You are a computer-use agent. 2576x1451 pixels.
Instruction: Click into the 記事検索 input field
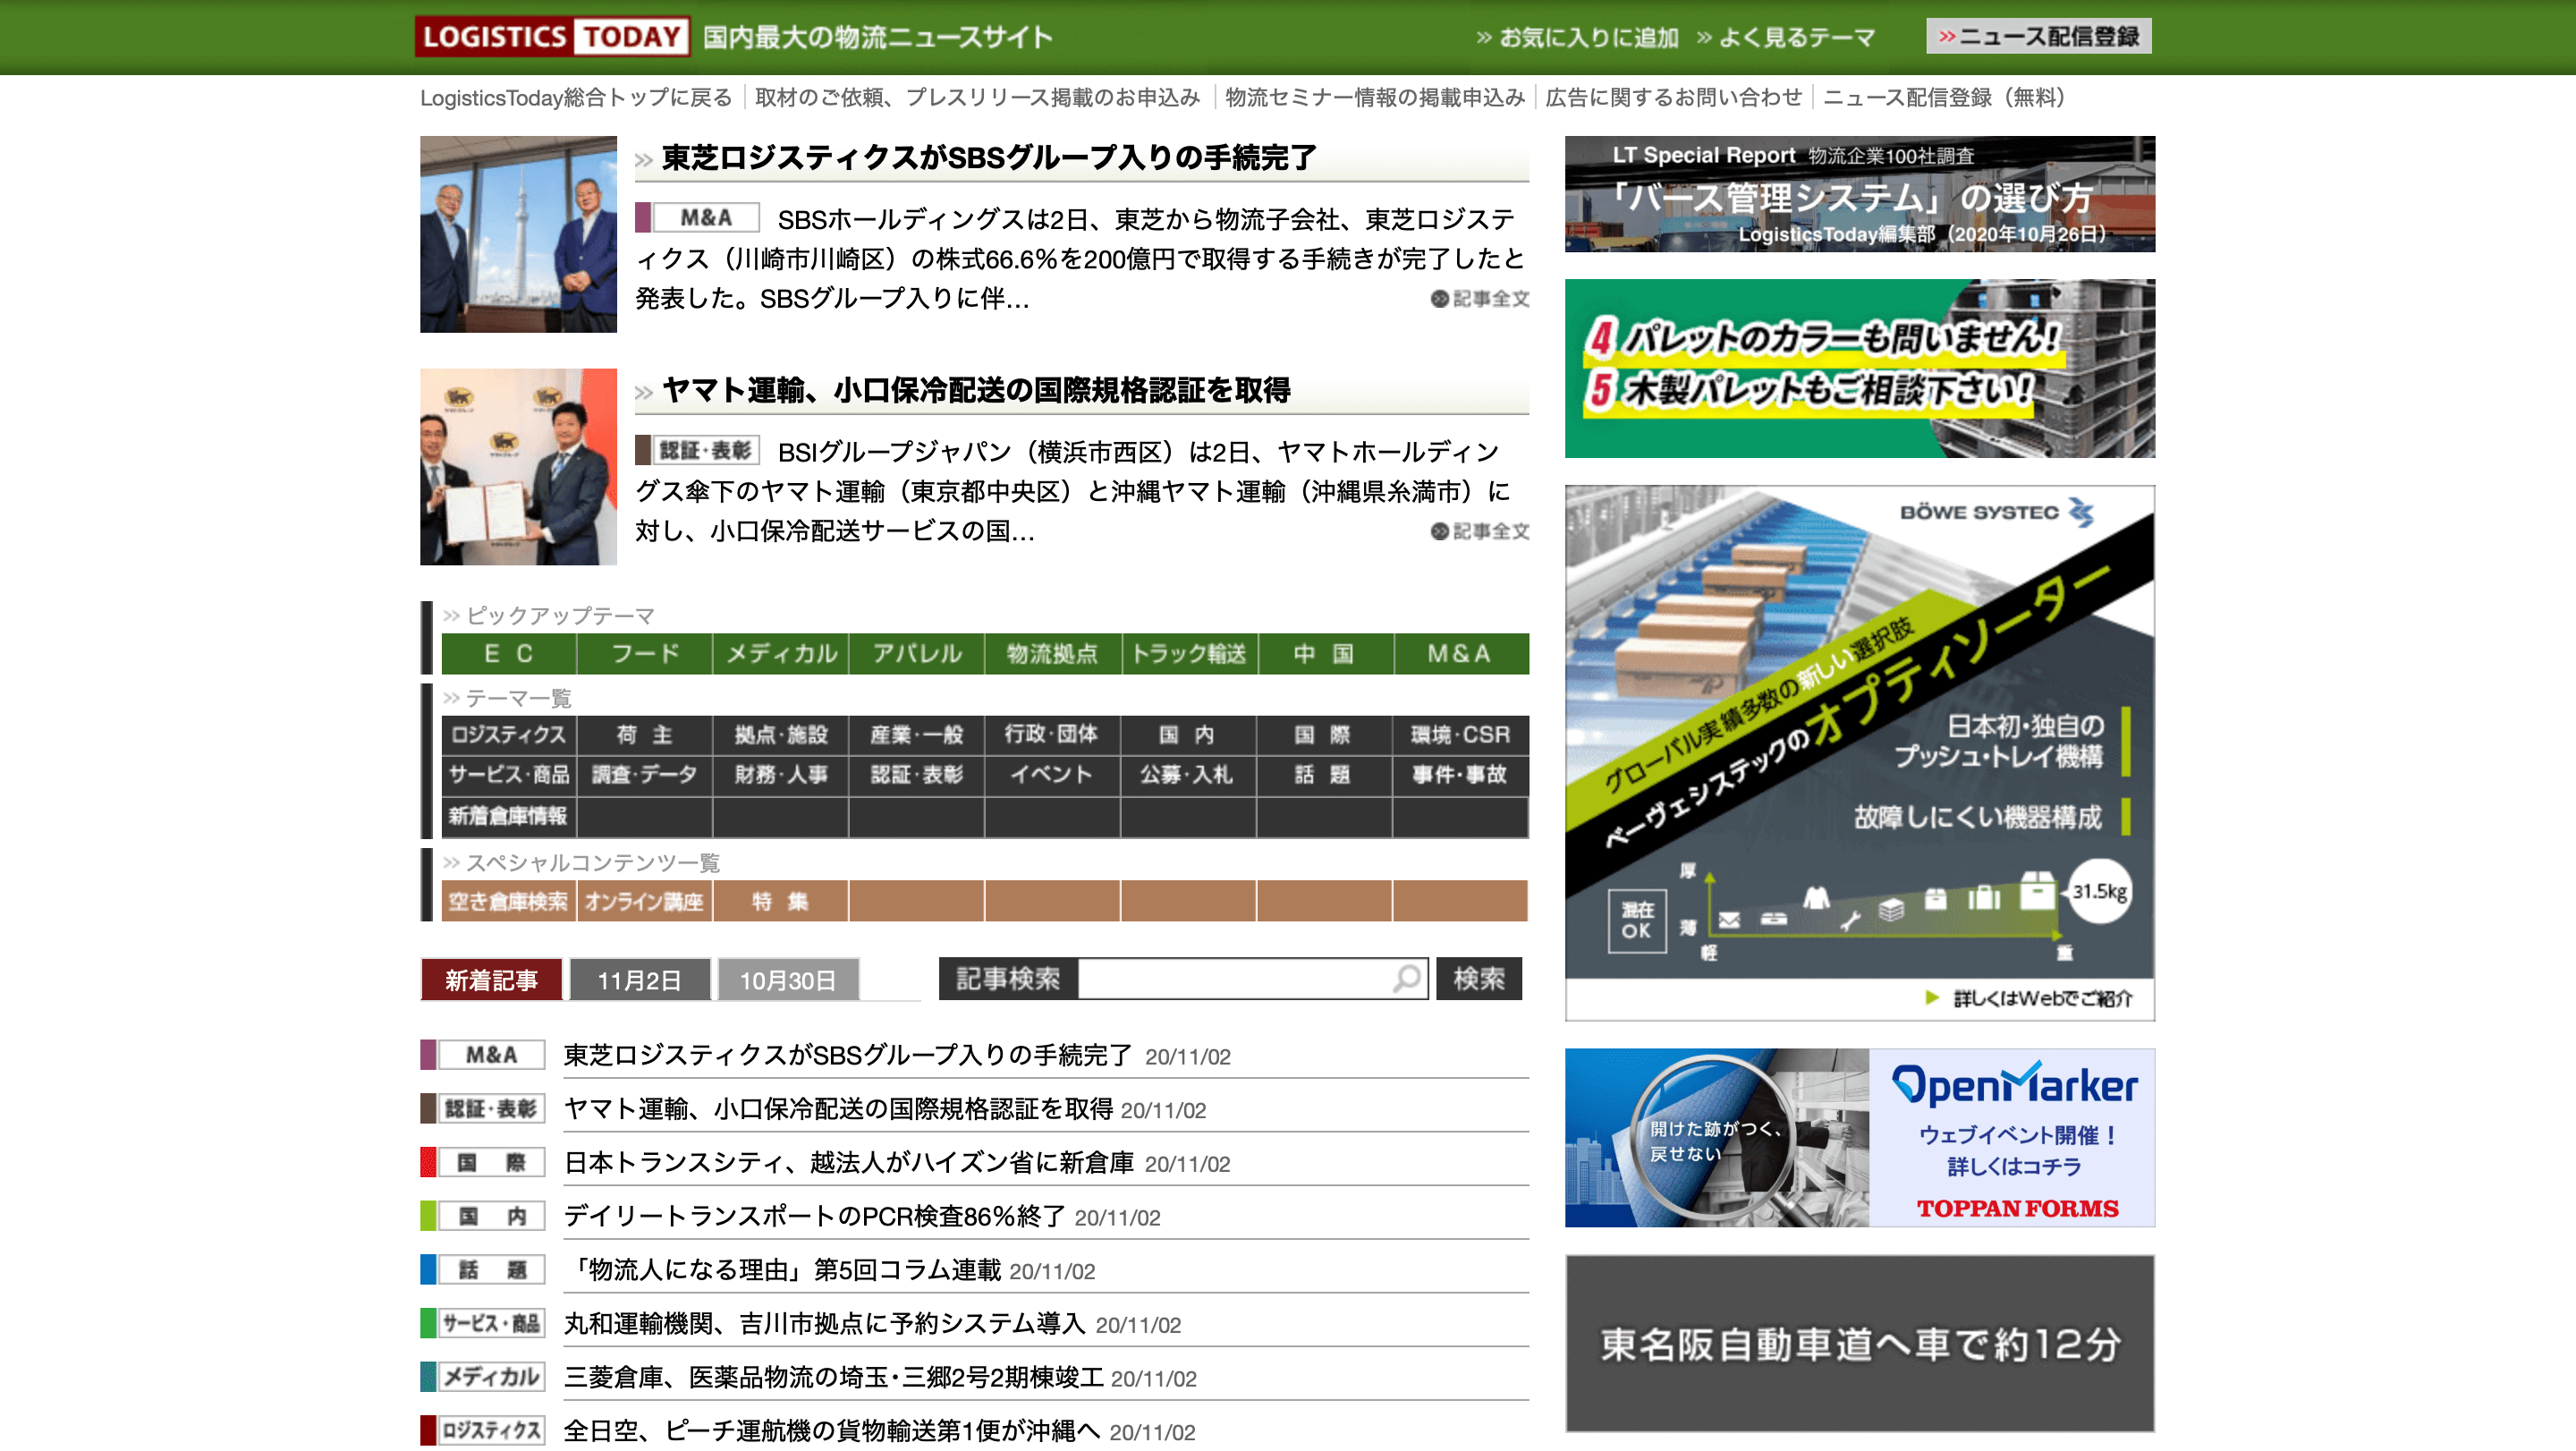[x=1232, y=978]
